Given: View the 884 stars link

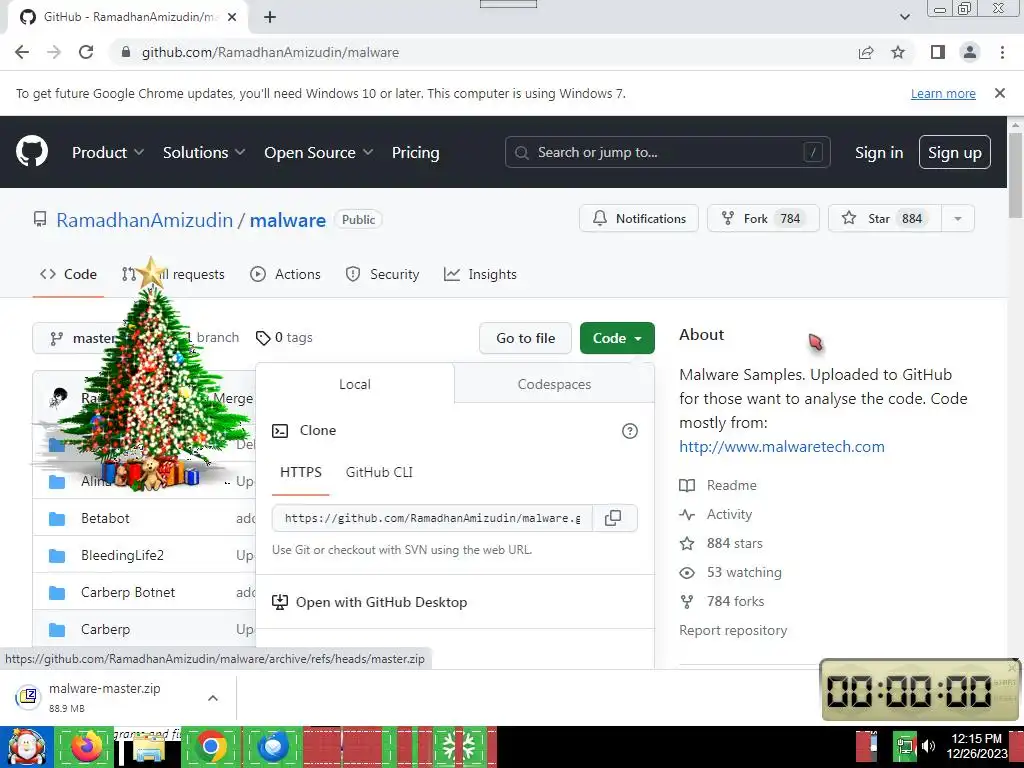Looking at the screenshot, I should (x=721, y=543).
